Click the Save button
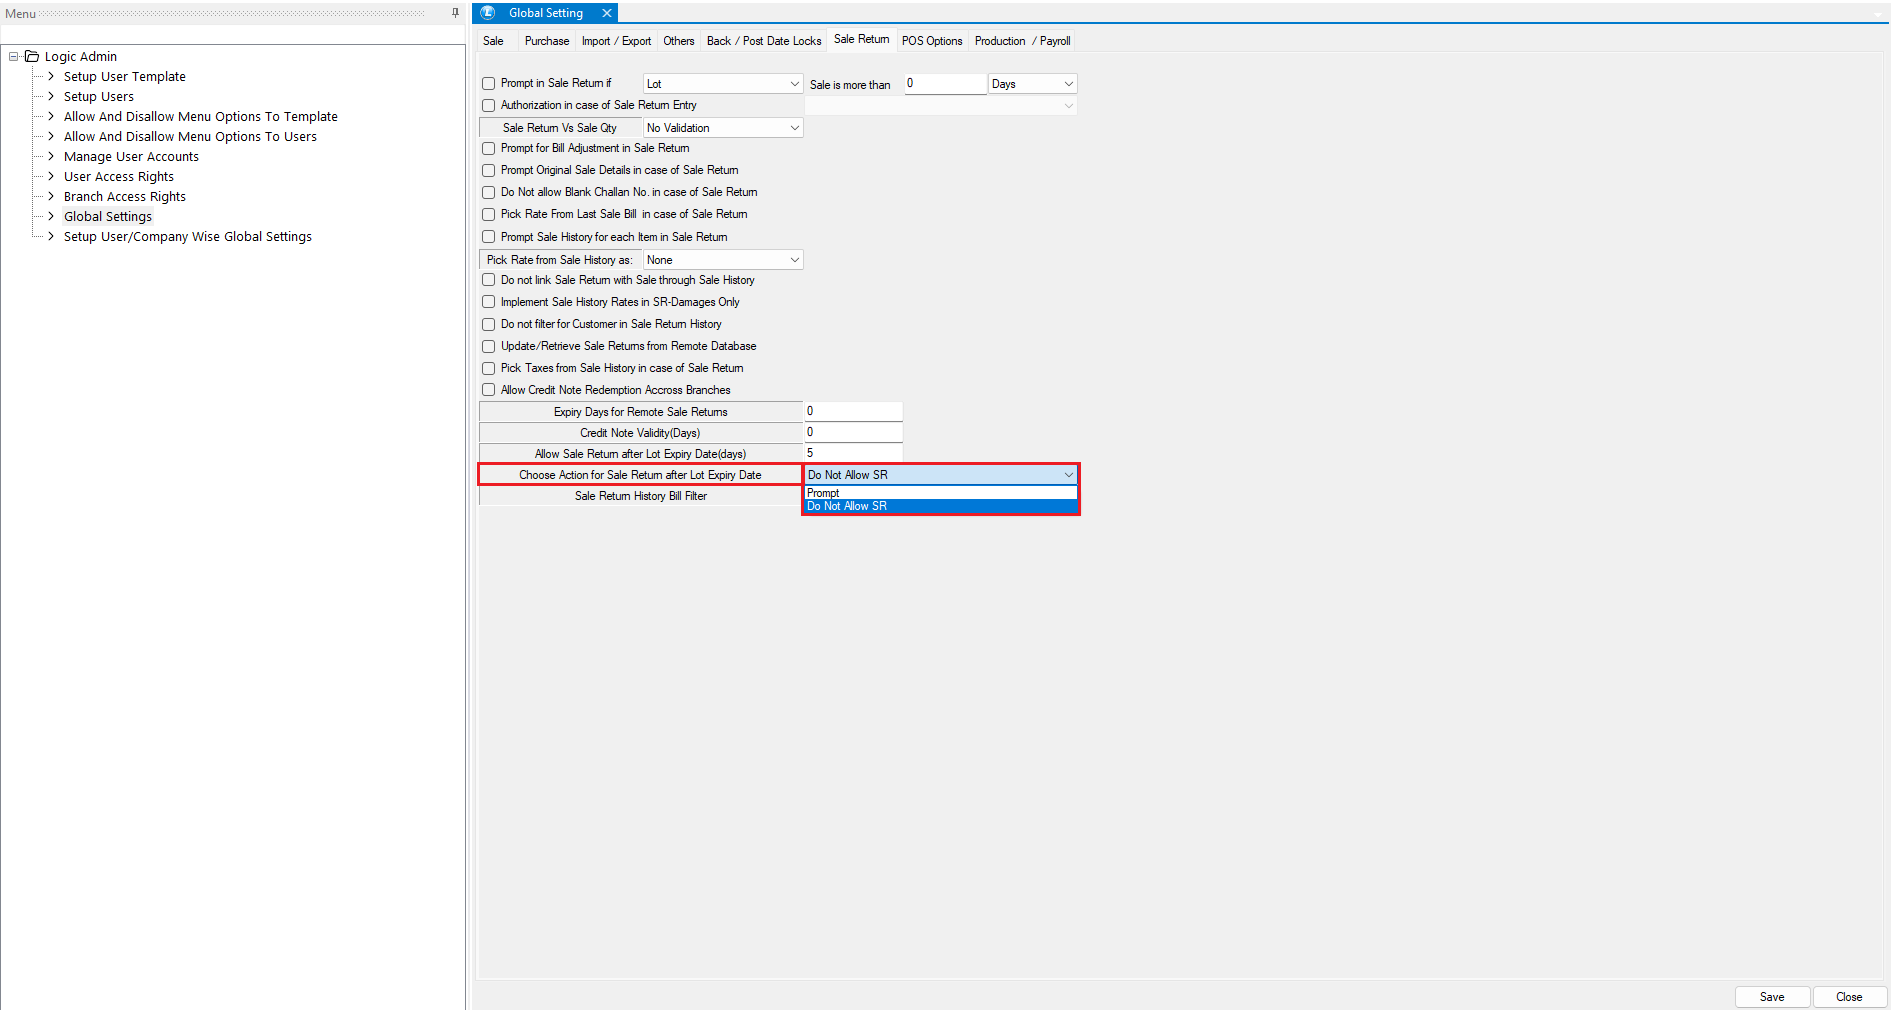1891x1010 pixels. (1771, 997)
